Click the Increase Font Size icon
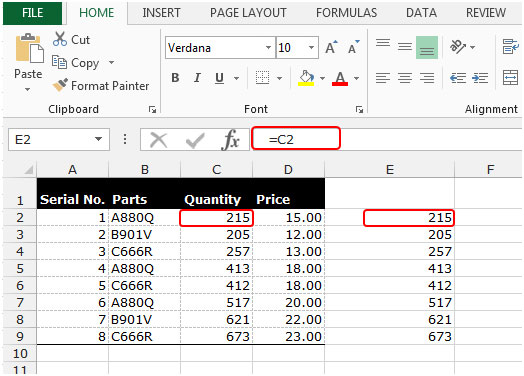Viewport: 524px width, 376px height. [x=331, y=48]
